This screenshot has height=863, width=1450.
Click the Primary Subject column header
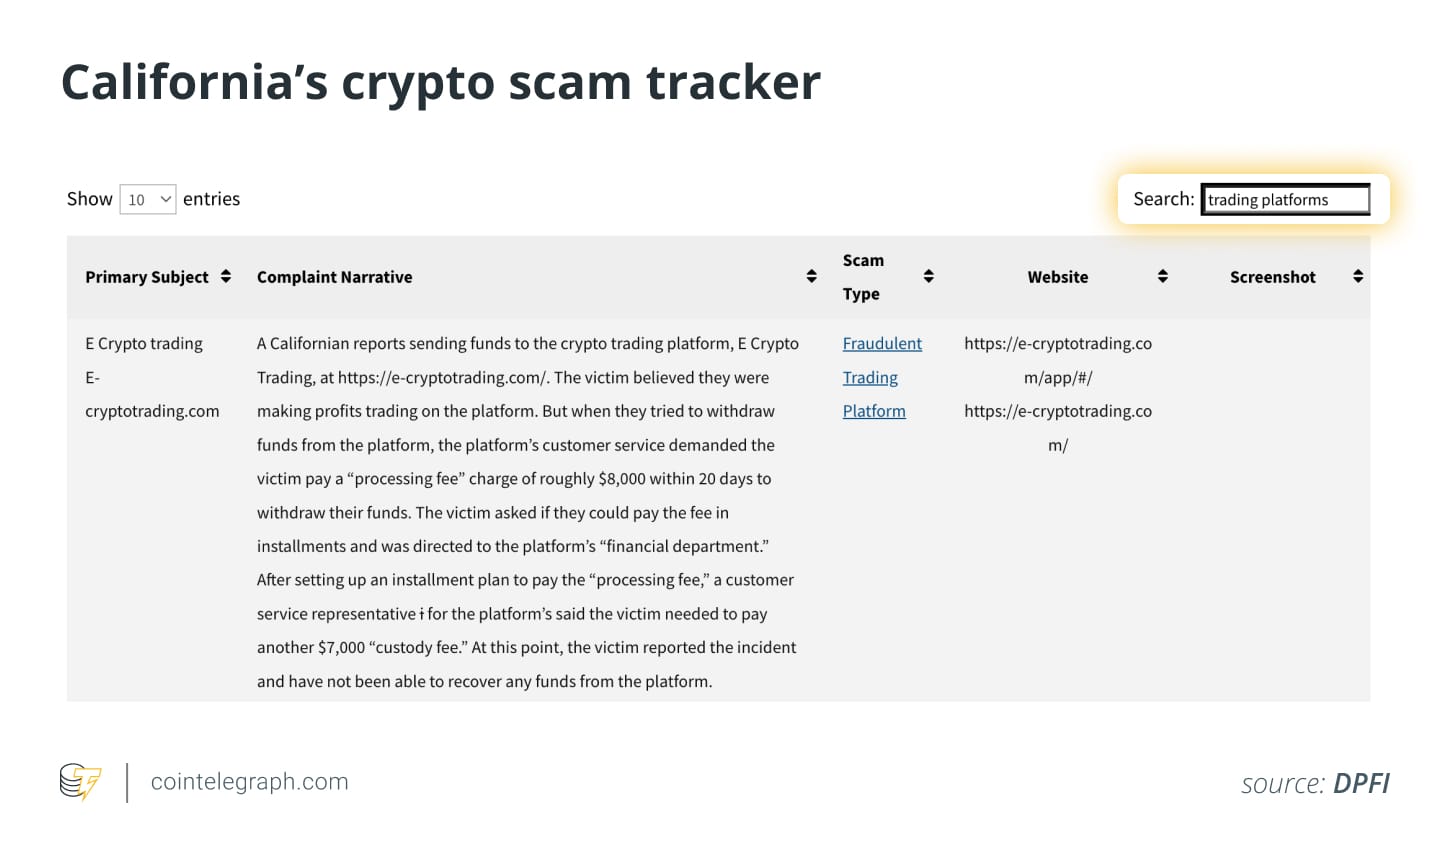tap(147, 277)
